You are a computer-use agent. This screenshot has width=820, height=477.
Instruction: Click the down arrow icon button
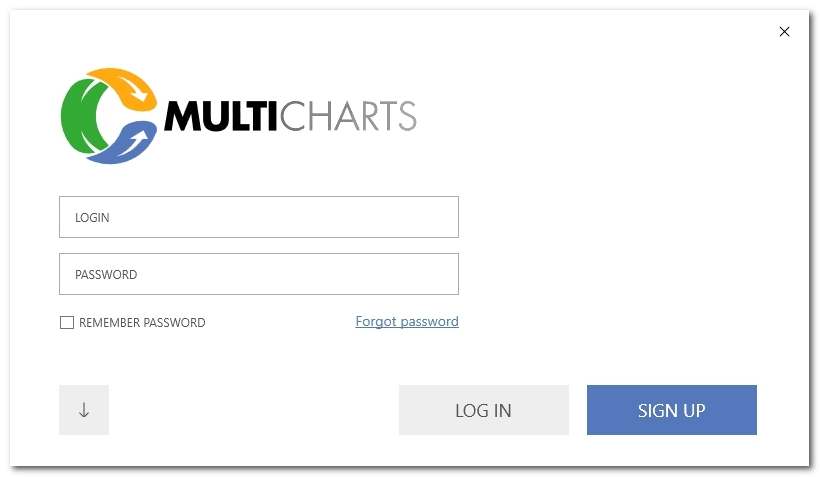point(84,410)
